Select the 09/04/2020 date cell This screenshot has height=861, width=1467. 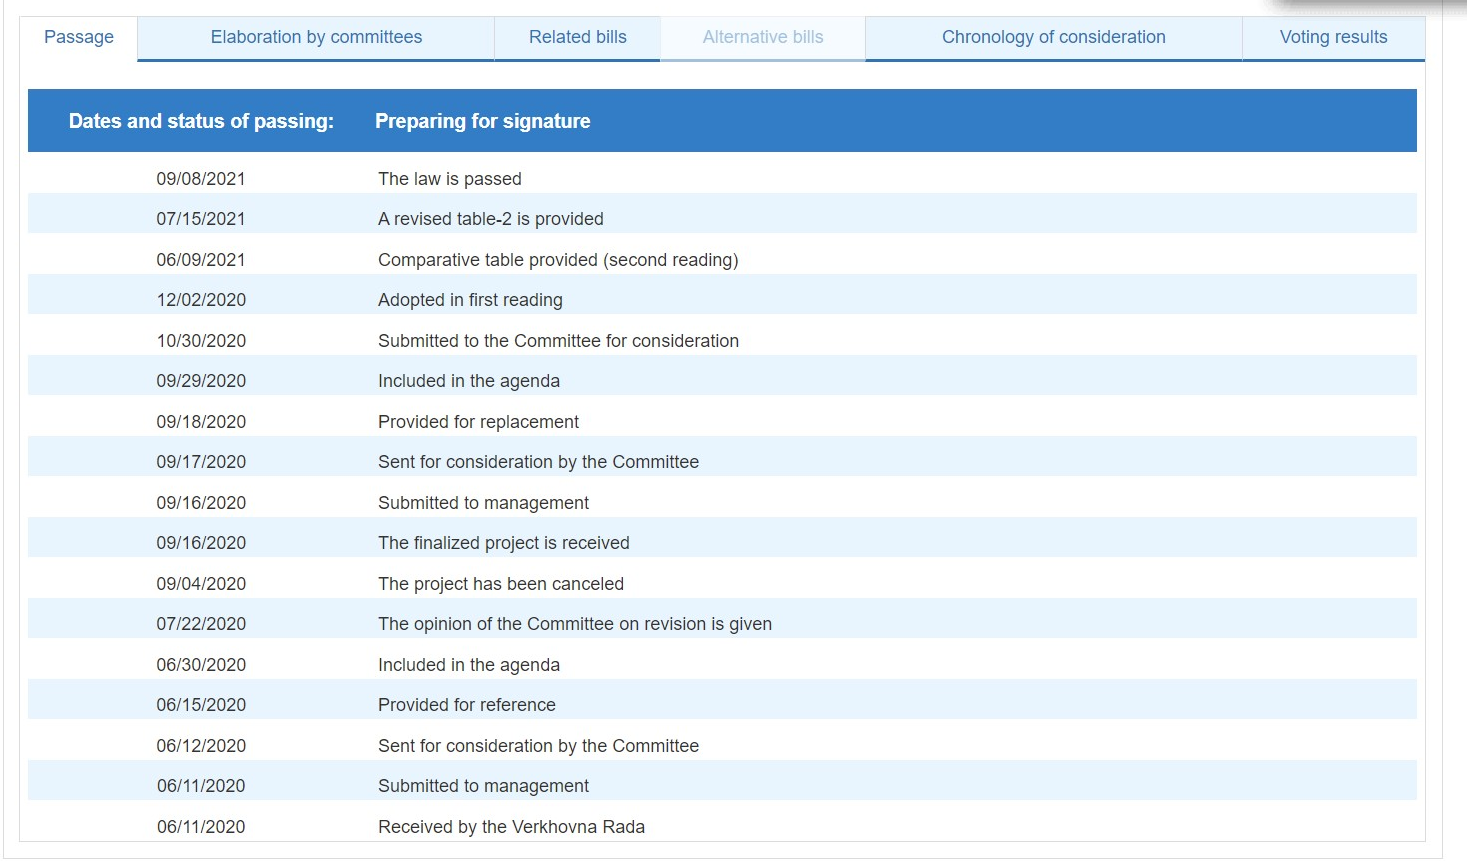click(x=201, y=584)
